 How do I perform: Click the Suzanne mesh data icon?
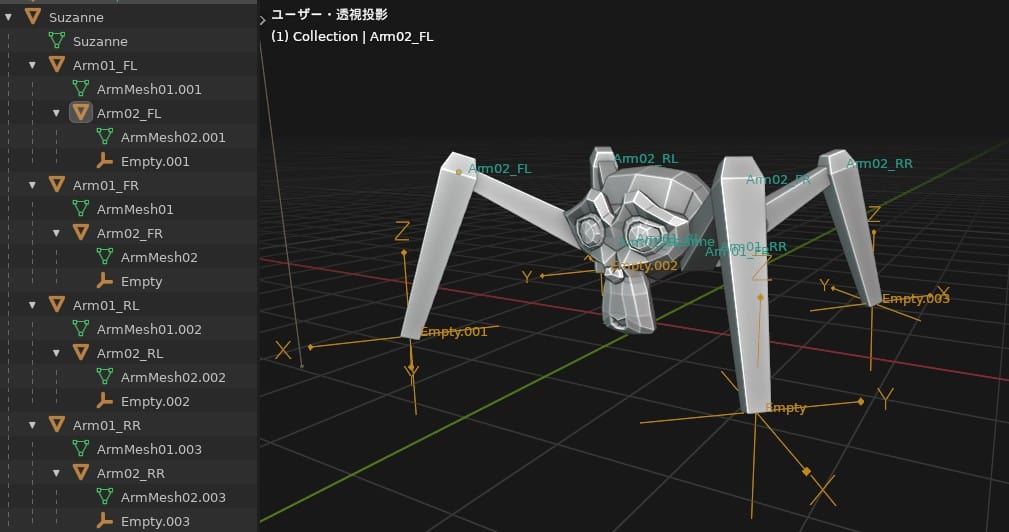click(x=57, y=41)
